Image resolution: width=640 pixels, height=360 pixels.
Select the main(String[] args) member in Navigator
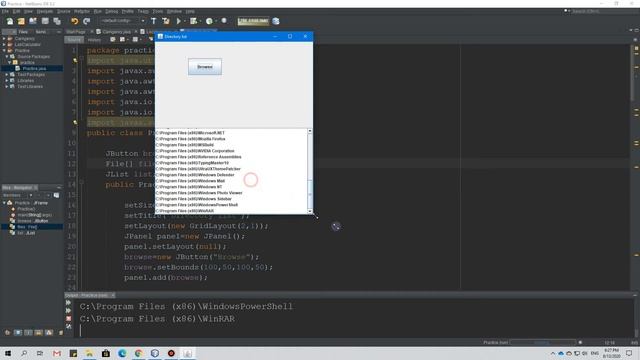click(x=35, y=215)
